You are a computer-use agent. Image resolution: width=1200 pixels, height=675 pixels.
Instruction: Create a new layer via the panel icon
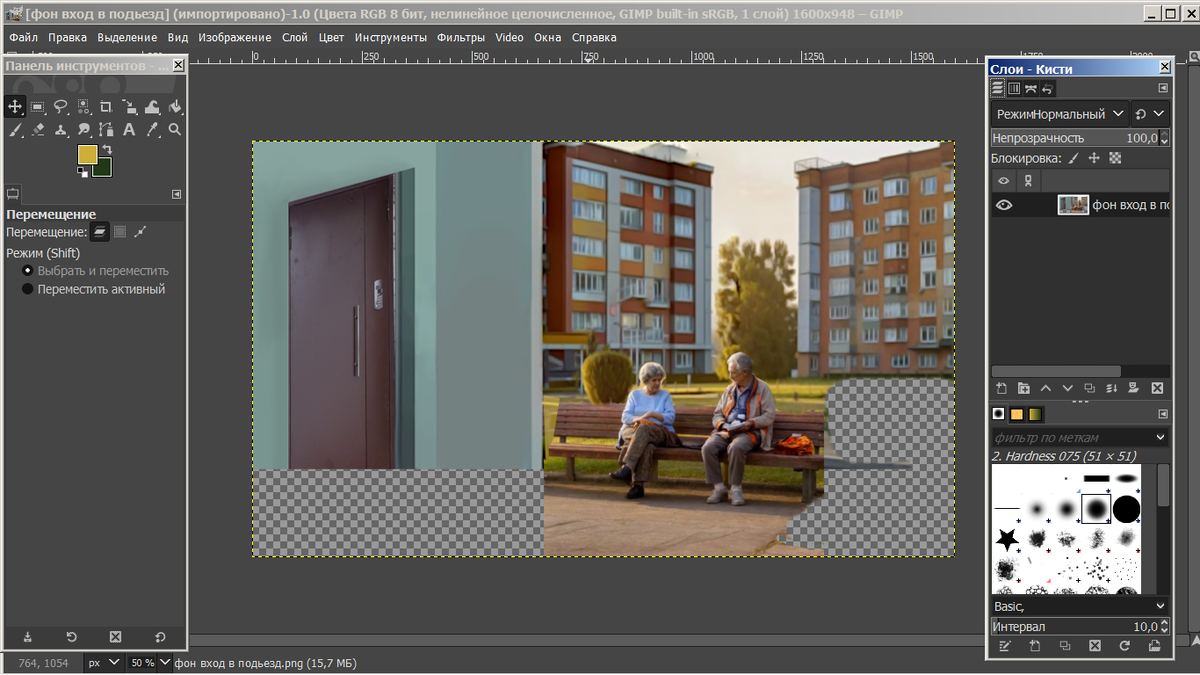[x=1001, y=388]
